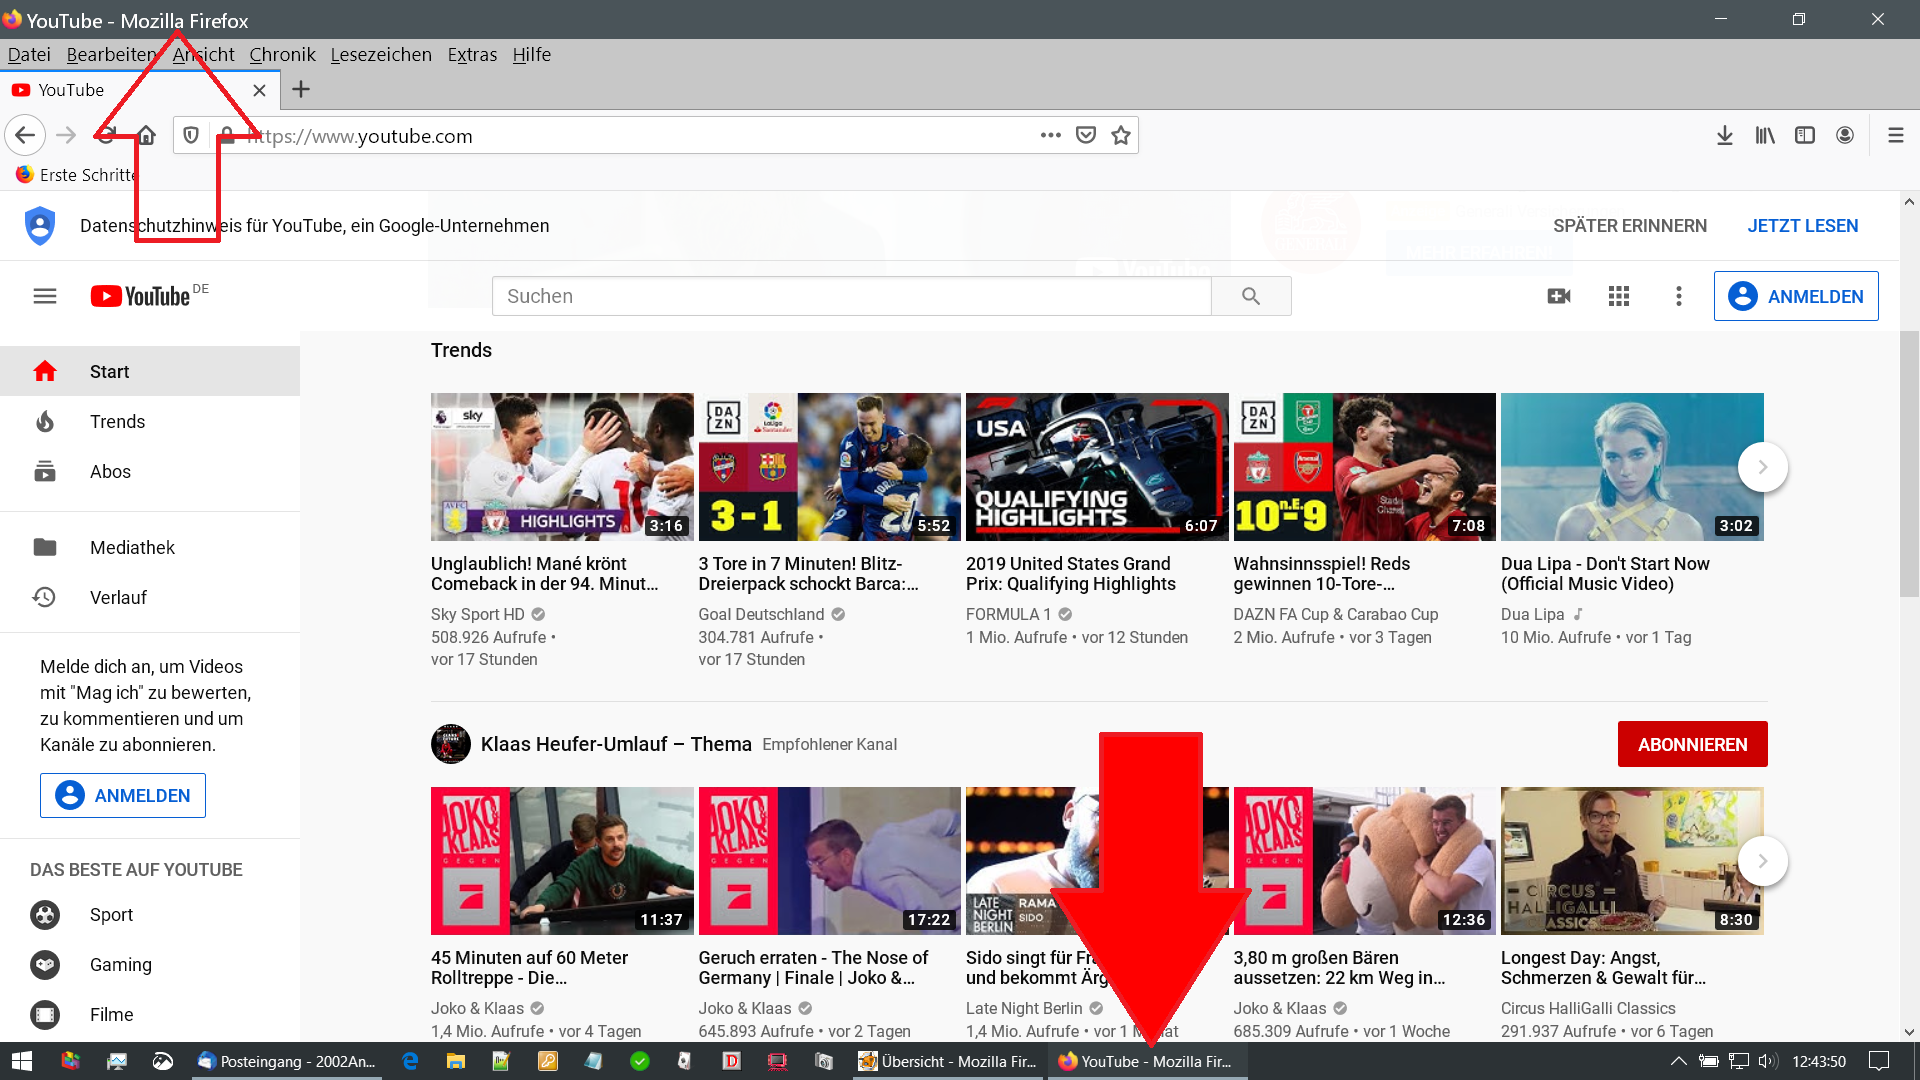The width and height of the screenshot is (1920, 1080).
Task: Save page to Pocket icon
Action: (1086, 135)
